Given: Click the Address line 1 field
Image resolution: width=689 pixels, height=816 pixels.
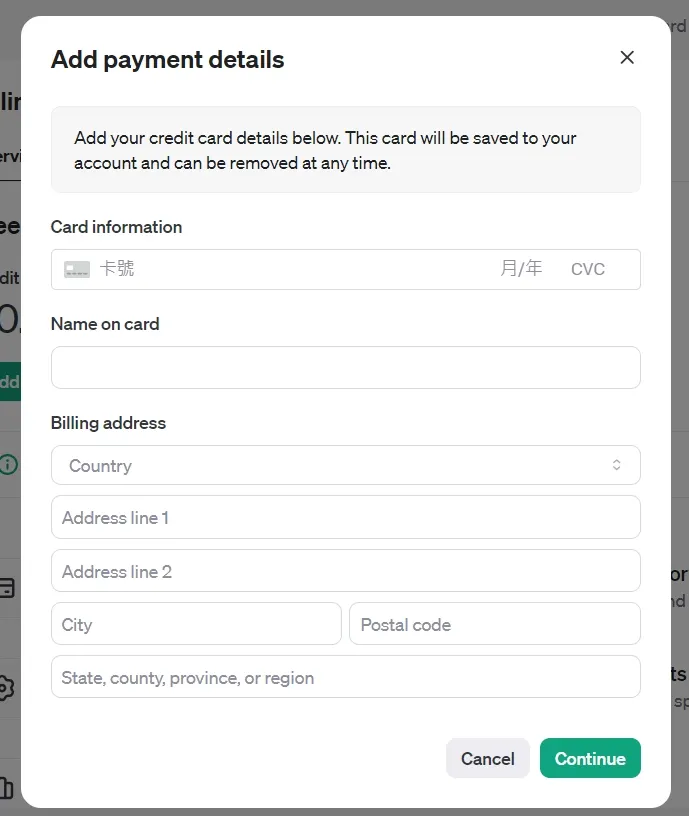Looking at the screenshot, I should (345, 517).
